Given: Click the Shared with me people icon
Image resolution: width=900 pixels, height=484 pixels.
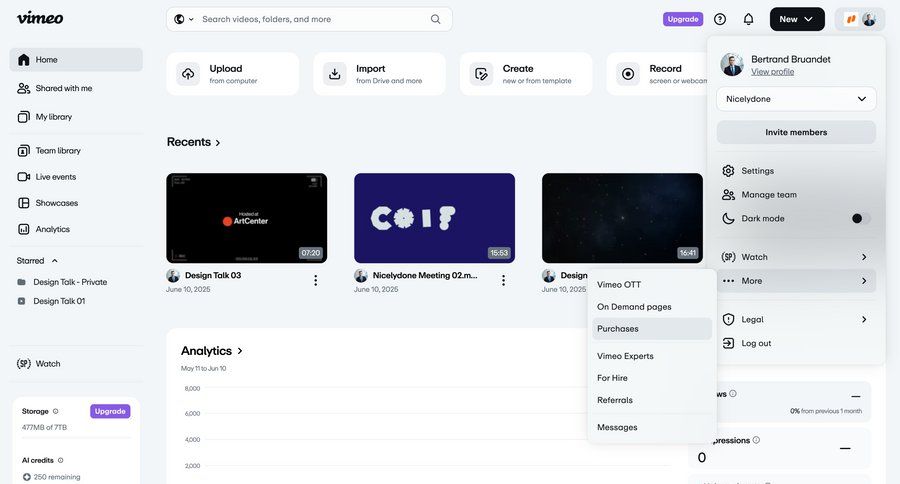Looking at the screenshot, I should 24,88.
